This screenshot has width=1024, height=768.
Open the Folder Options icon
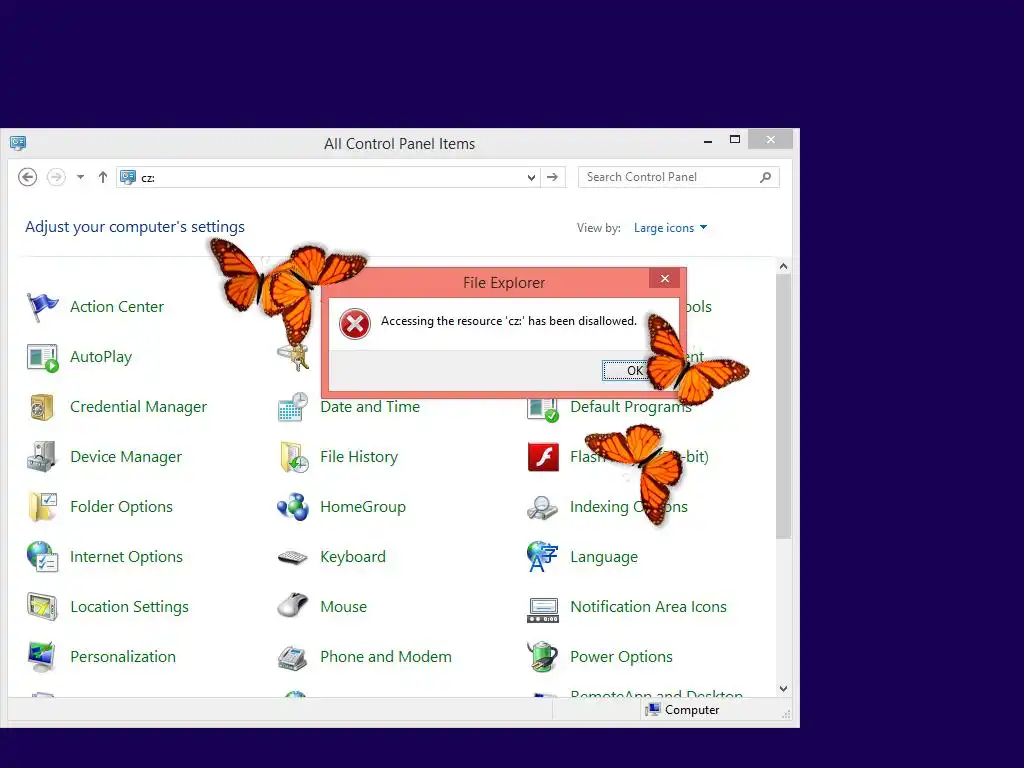coord(42,507)
